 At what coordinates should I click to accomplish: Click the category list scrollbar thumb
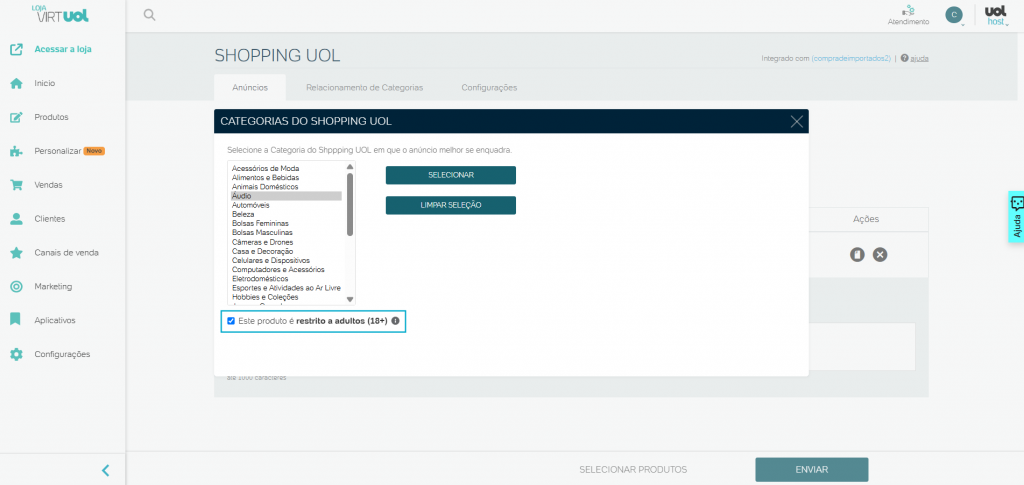tap(350, 204)
